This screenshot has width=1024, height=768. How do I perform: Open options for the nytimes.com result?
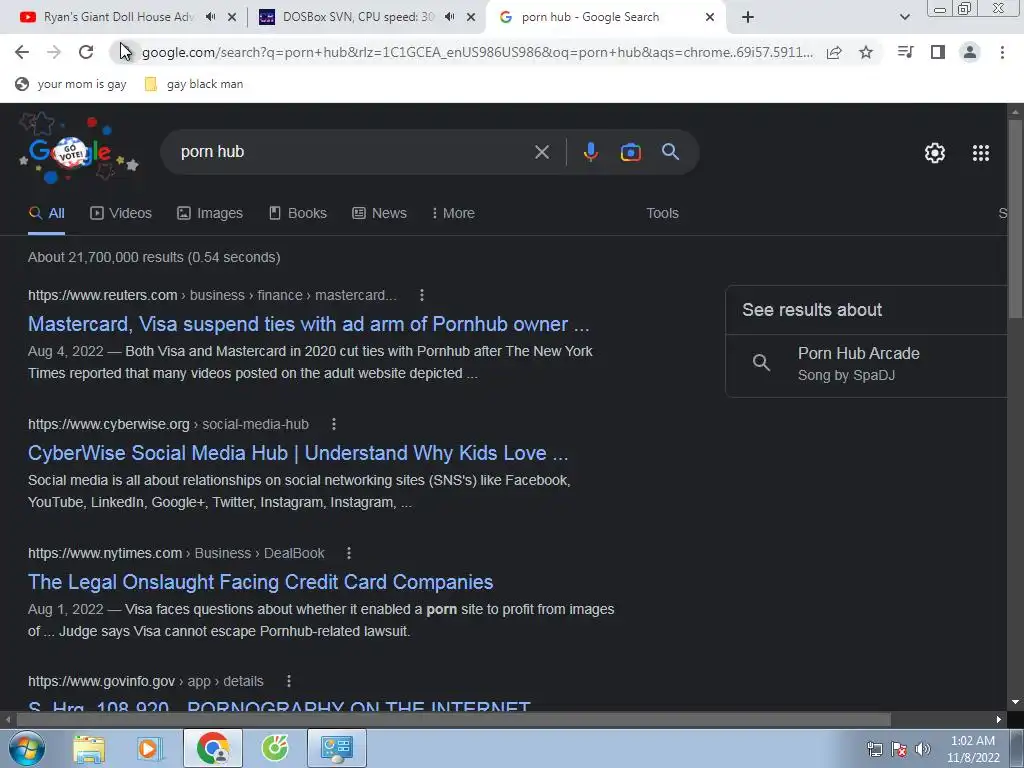pos(349,553)
